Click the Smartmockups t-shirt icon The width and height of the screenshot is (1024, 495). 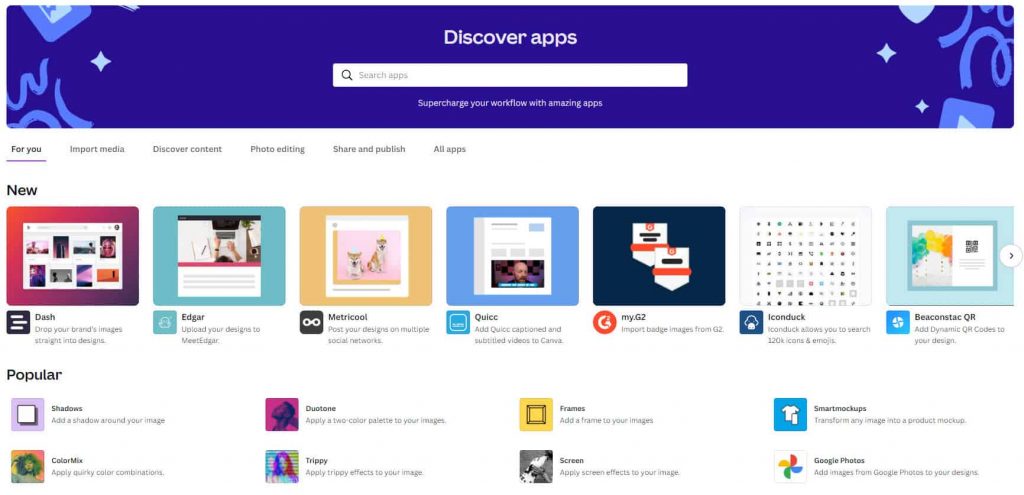[790, 414]
